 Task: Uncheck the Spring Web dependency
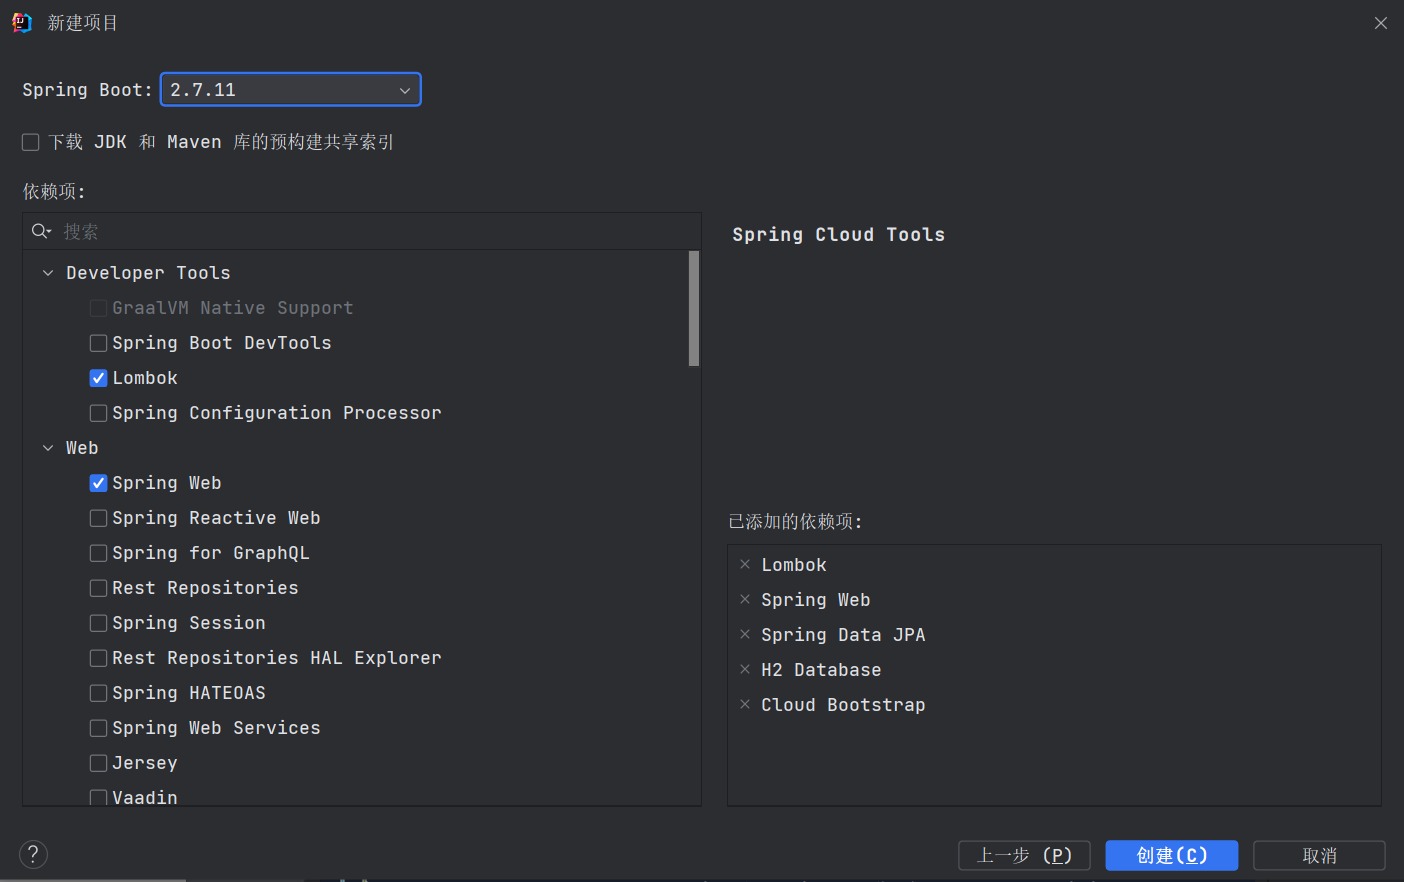98,483
